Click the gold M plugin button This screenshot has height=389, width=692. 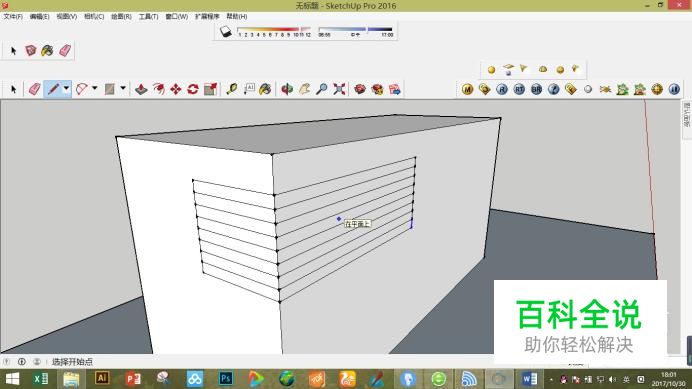(467, 90)
